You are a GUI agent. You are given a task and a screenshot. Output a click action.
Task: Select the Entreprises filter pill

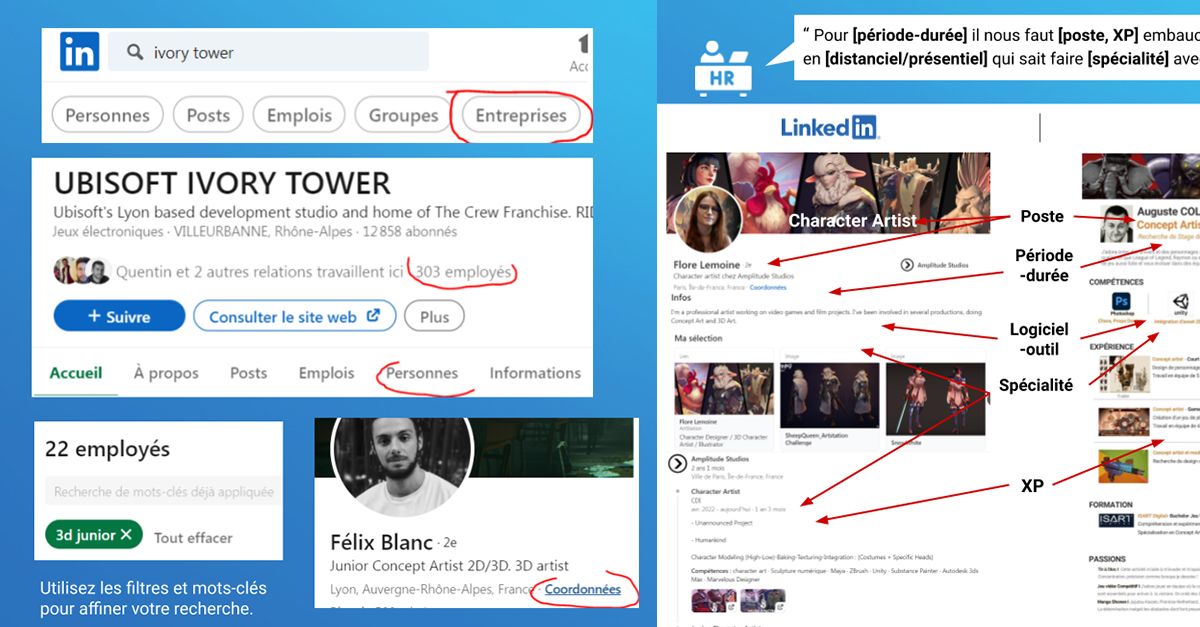coord(520,115)
